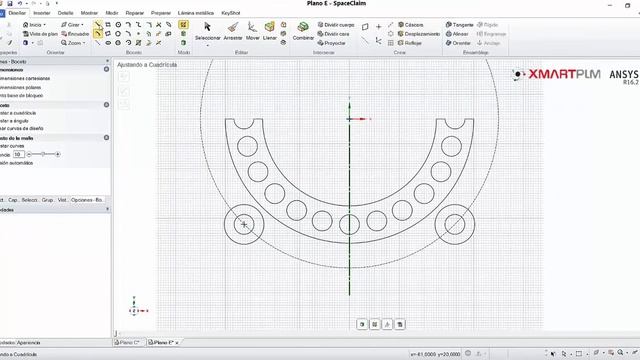The height and width of the screenshot is (360, 640).
Task: Collapse the mesh (malla) options section
Action: [x=107, y=138]
